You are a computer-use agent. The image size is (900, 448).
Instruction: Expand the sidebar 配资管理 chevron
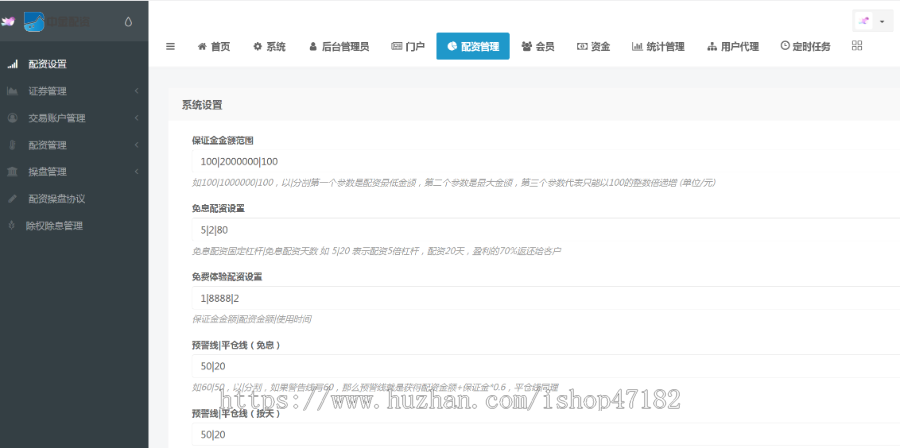coord(137,145)
